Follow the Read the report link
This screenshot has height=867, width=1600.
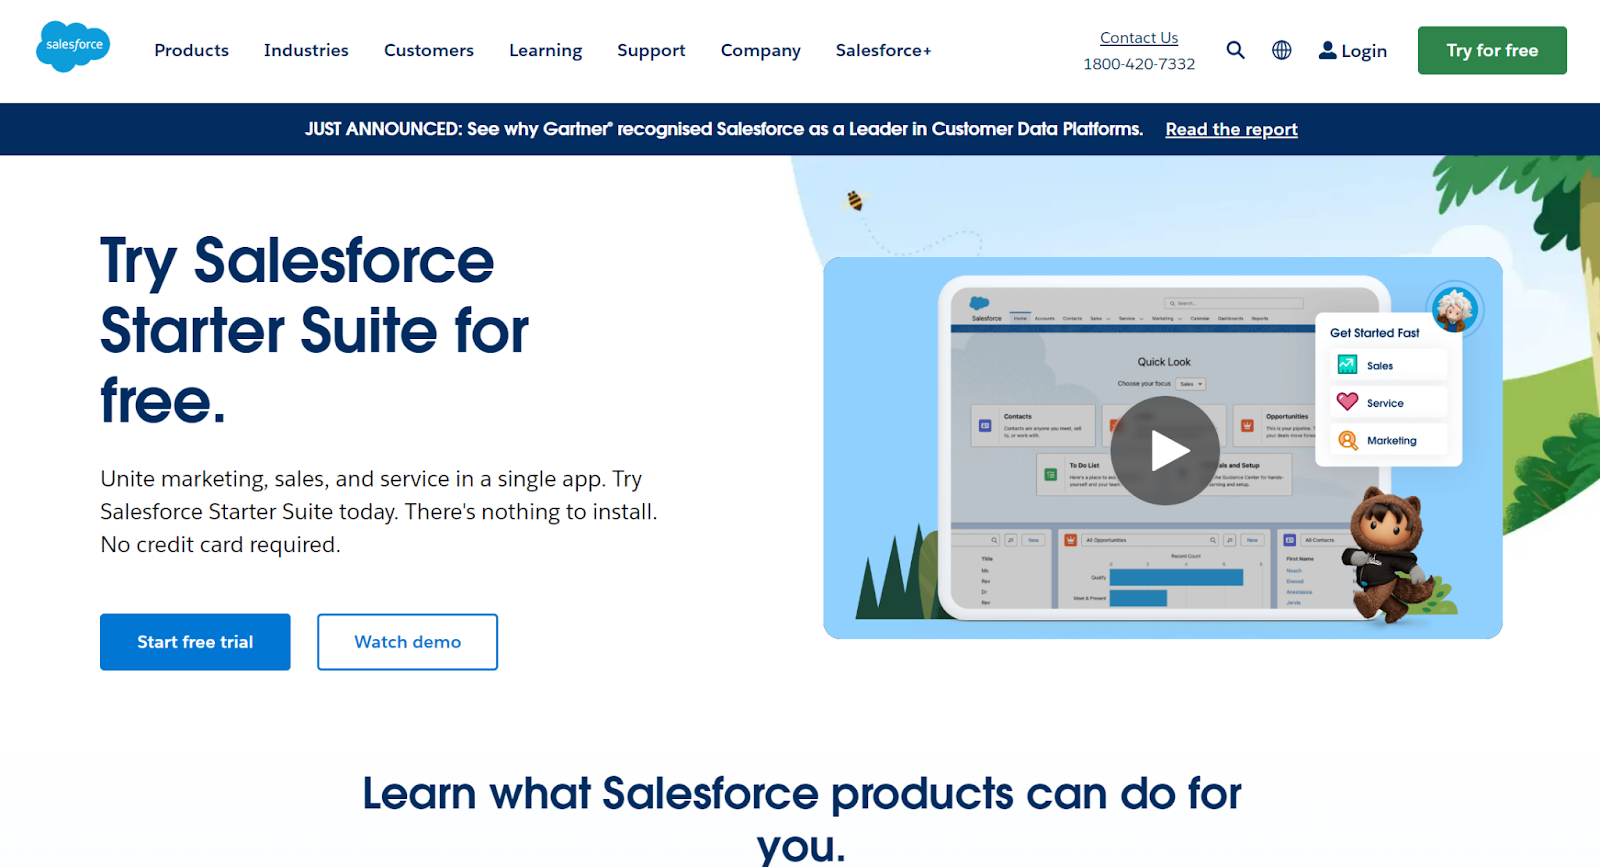tap(1231, 129)
